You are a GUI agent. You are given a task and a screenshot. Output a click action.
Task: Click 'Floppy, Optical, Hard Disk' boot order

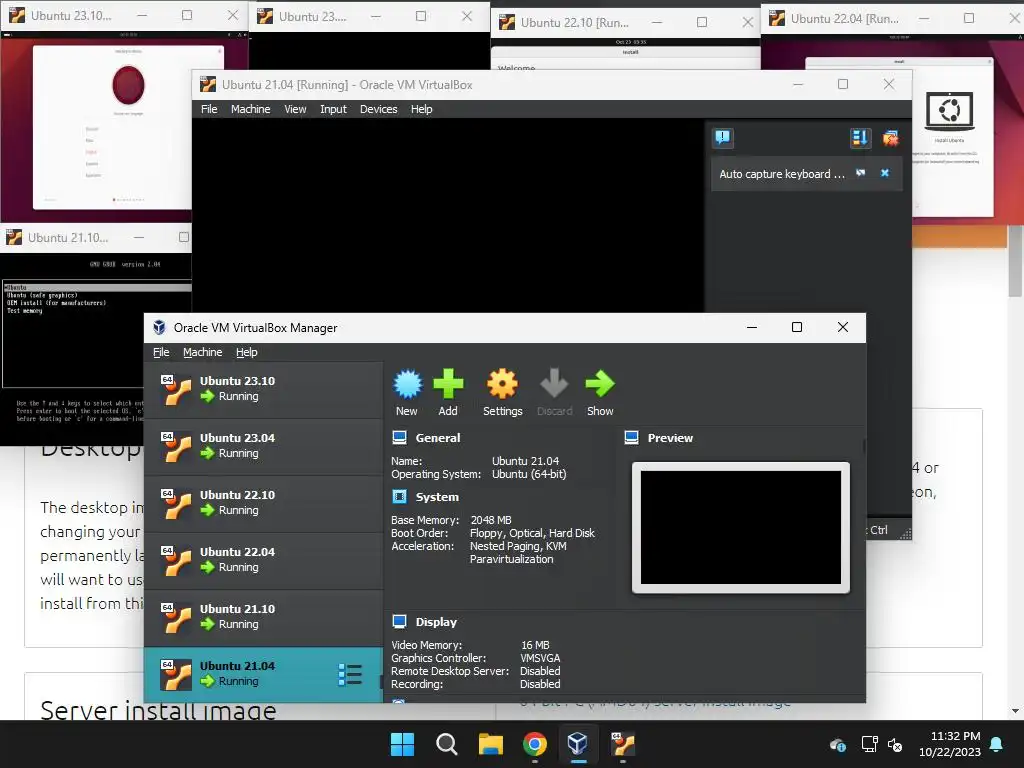[x=532, y=533]
